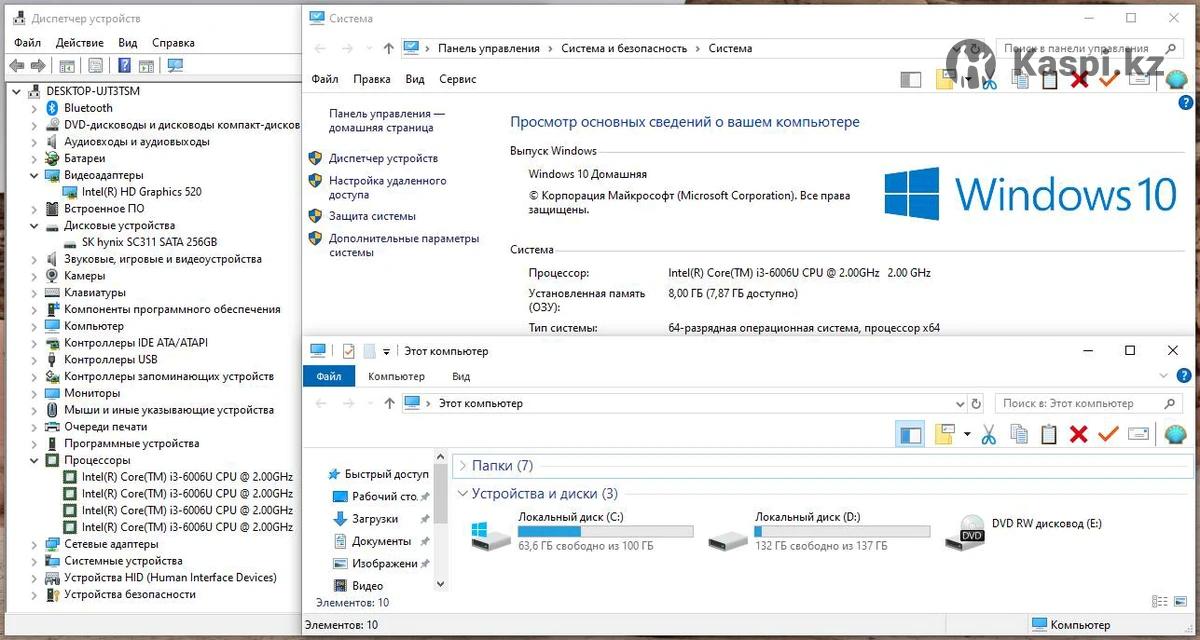Image resolution: width=1200 pixels, height=640 pixels.
Task: Select Загрузки in Quick Access pane
Action: pos(375,519)
